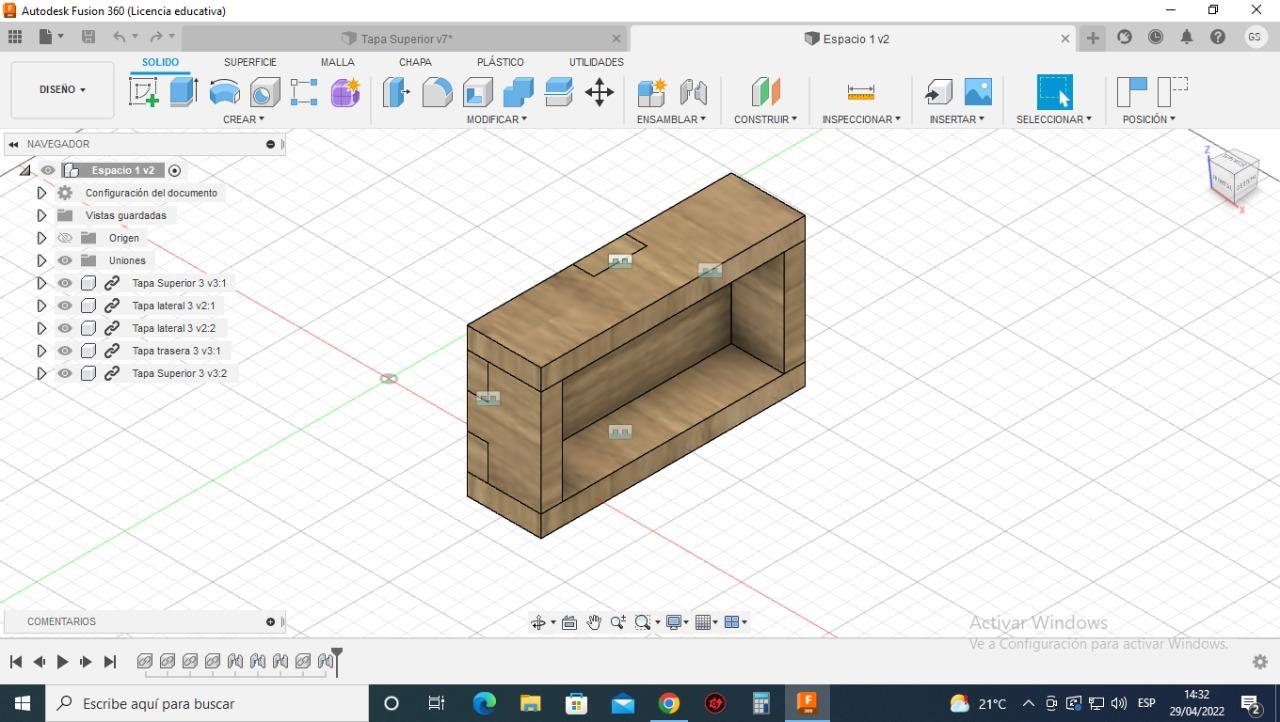This screenshot has width=1280, height=722.
Task: Pick the Combine tool
Action: (518, 92)
